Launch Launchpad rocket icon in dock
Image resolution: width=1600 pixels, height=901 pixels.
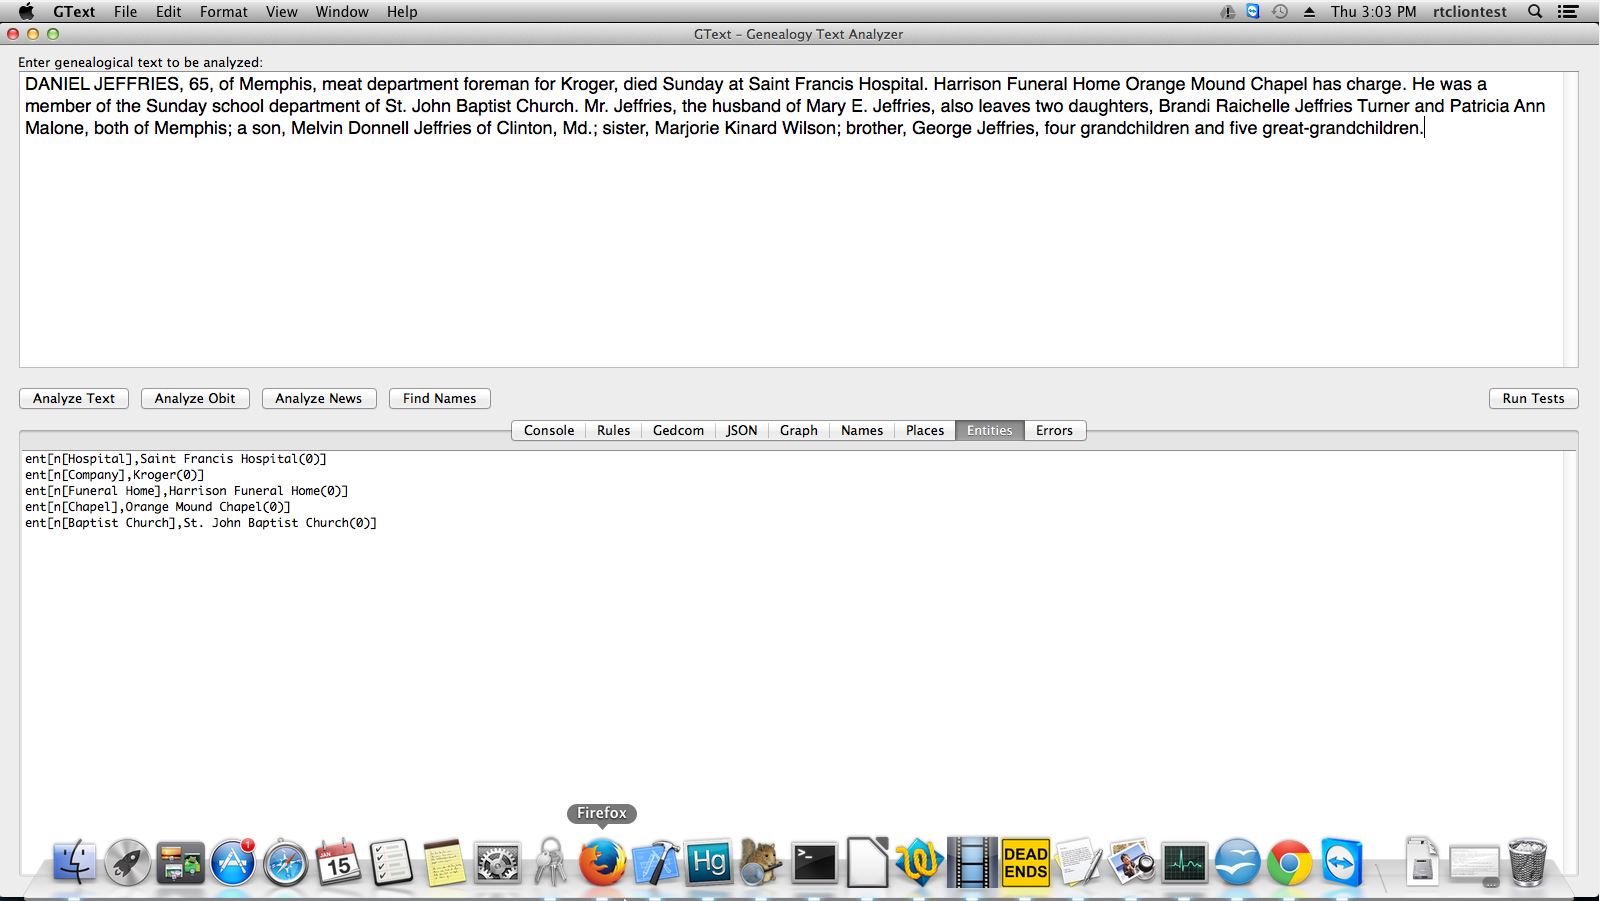(128, 862)
